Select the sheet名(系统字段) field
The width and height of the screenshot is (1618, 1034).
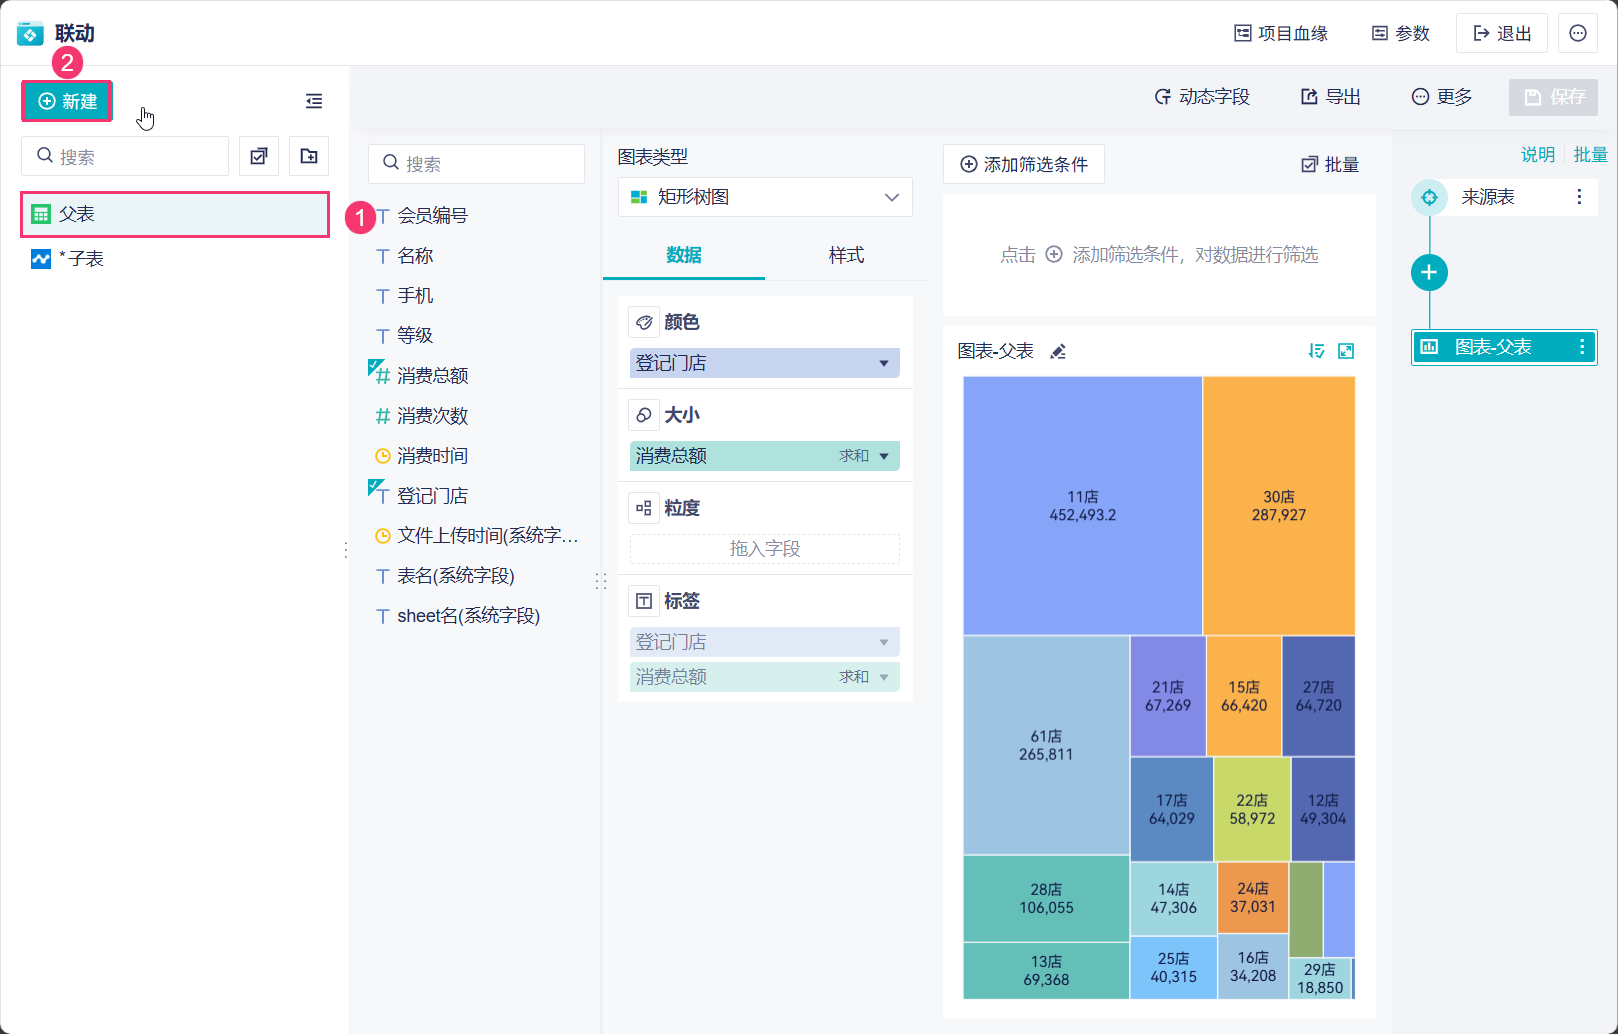[x=468, y=615]
